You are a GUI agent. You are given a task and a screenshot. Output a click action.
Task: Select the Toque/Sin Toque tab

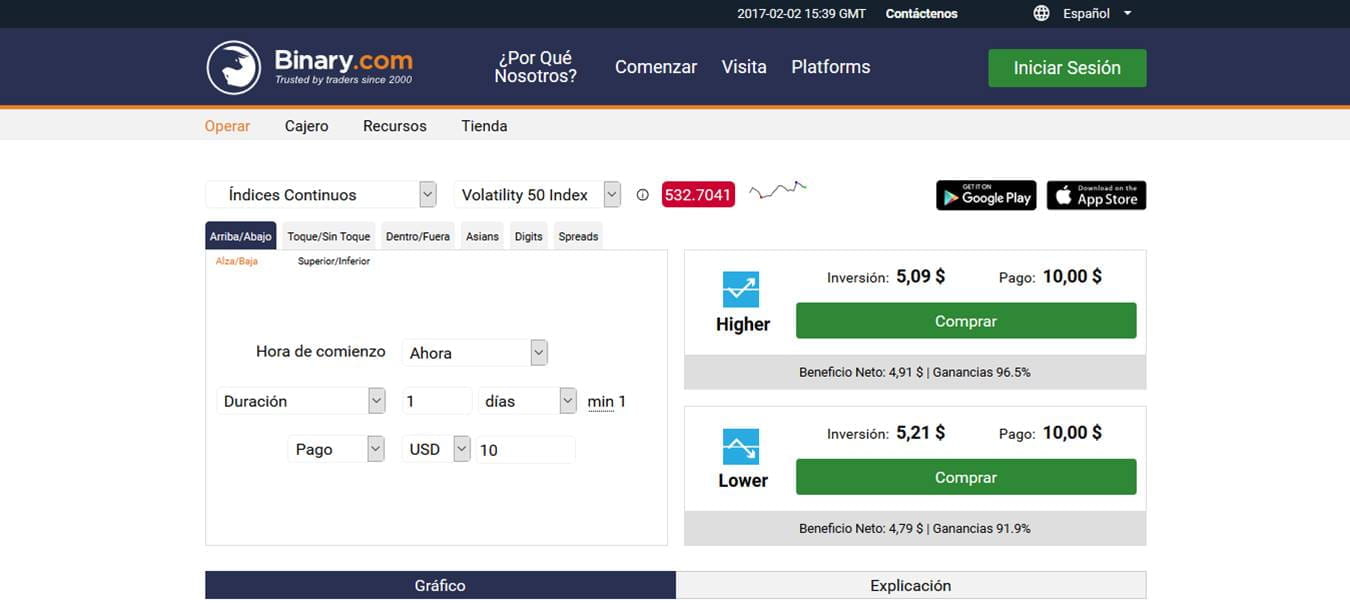pos(329,236)
